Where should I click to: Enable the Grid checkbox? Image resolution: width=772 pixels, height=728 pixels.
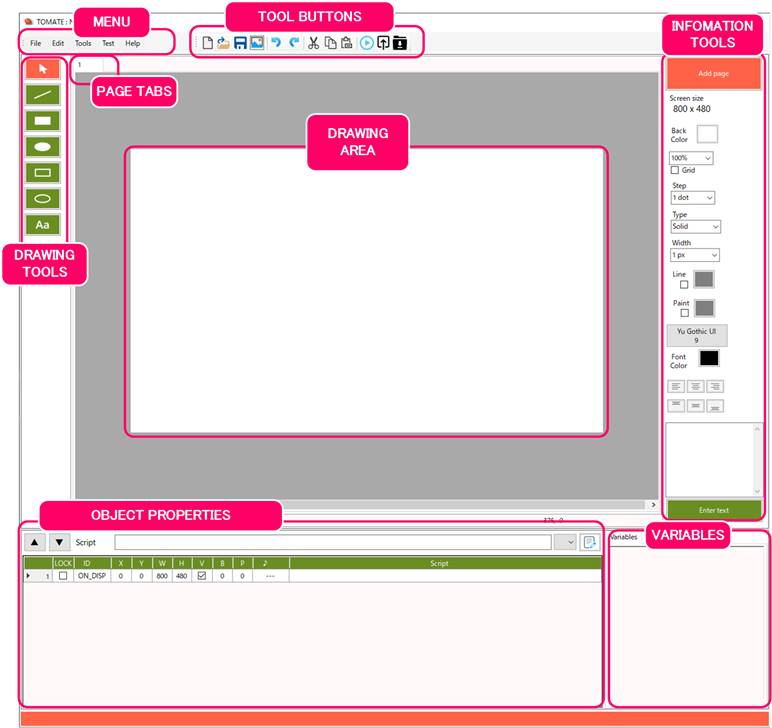[674, 171]
